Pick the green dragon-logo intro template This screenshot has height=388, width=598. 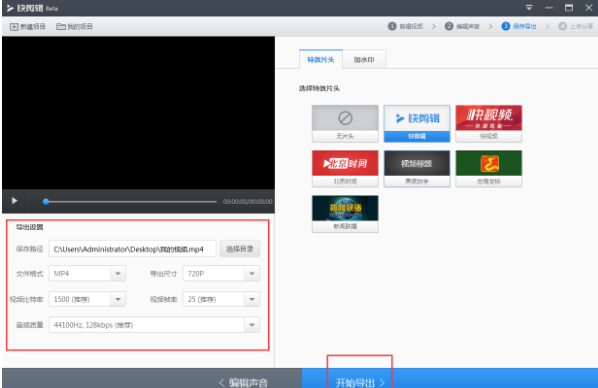489,169
